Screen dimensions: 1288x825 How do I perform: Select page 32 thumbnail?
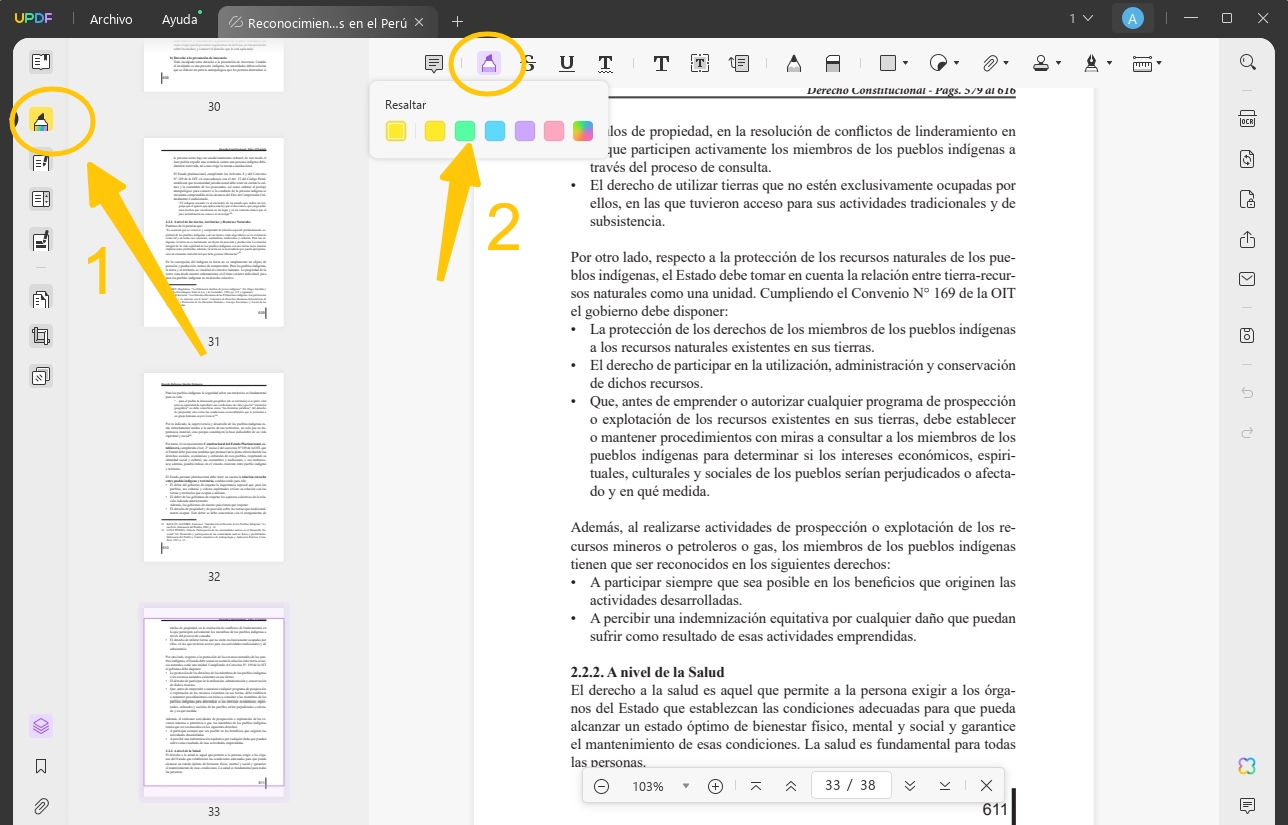(214, 467)
